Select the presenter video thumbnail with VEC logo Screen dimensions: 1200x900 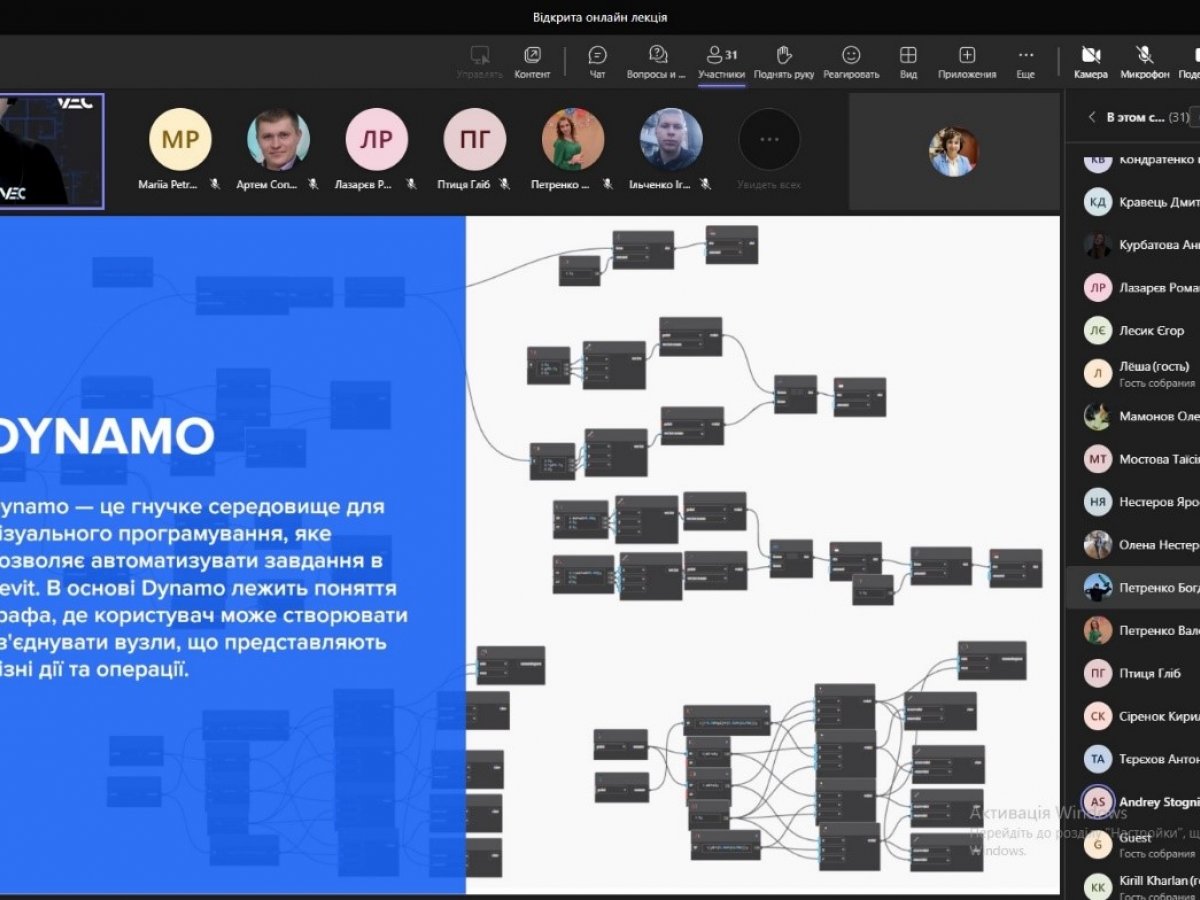coord(52,151)
